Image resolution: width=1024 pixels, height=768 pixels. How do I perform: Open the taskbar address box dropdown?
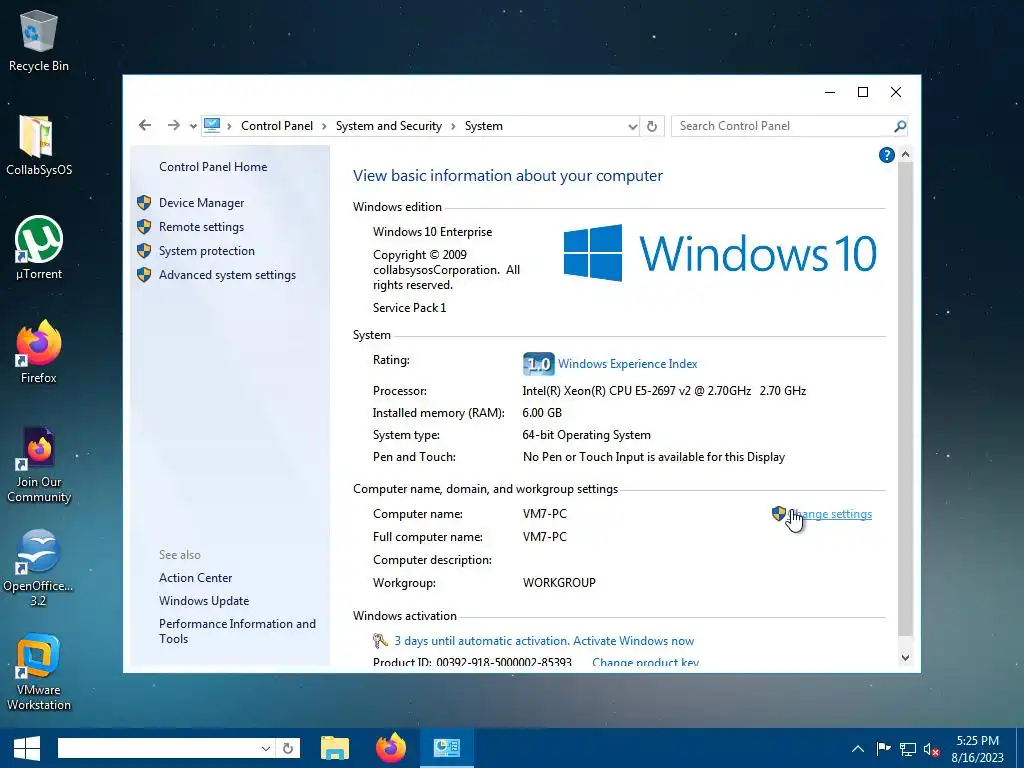pyautogui.click(x=266, y=748)
